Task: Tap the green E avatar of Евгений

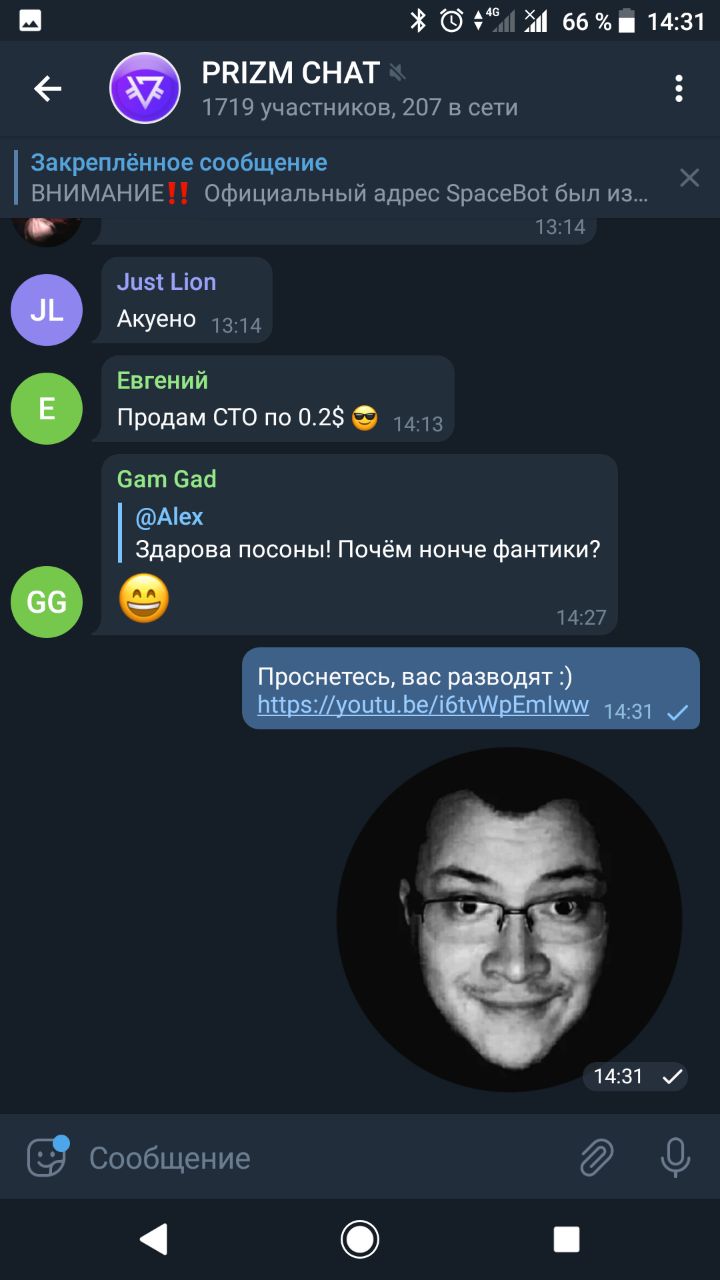Action: coord(46,408)
